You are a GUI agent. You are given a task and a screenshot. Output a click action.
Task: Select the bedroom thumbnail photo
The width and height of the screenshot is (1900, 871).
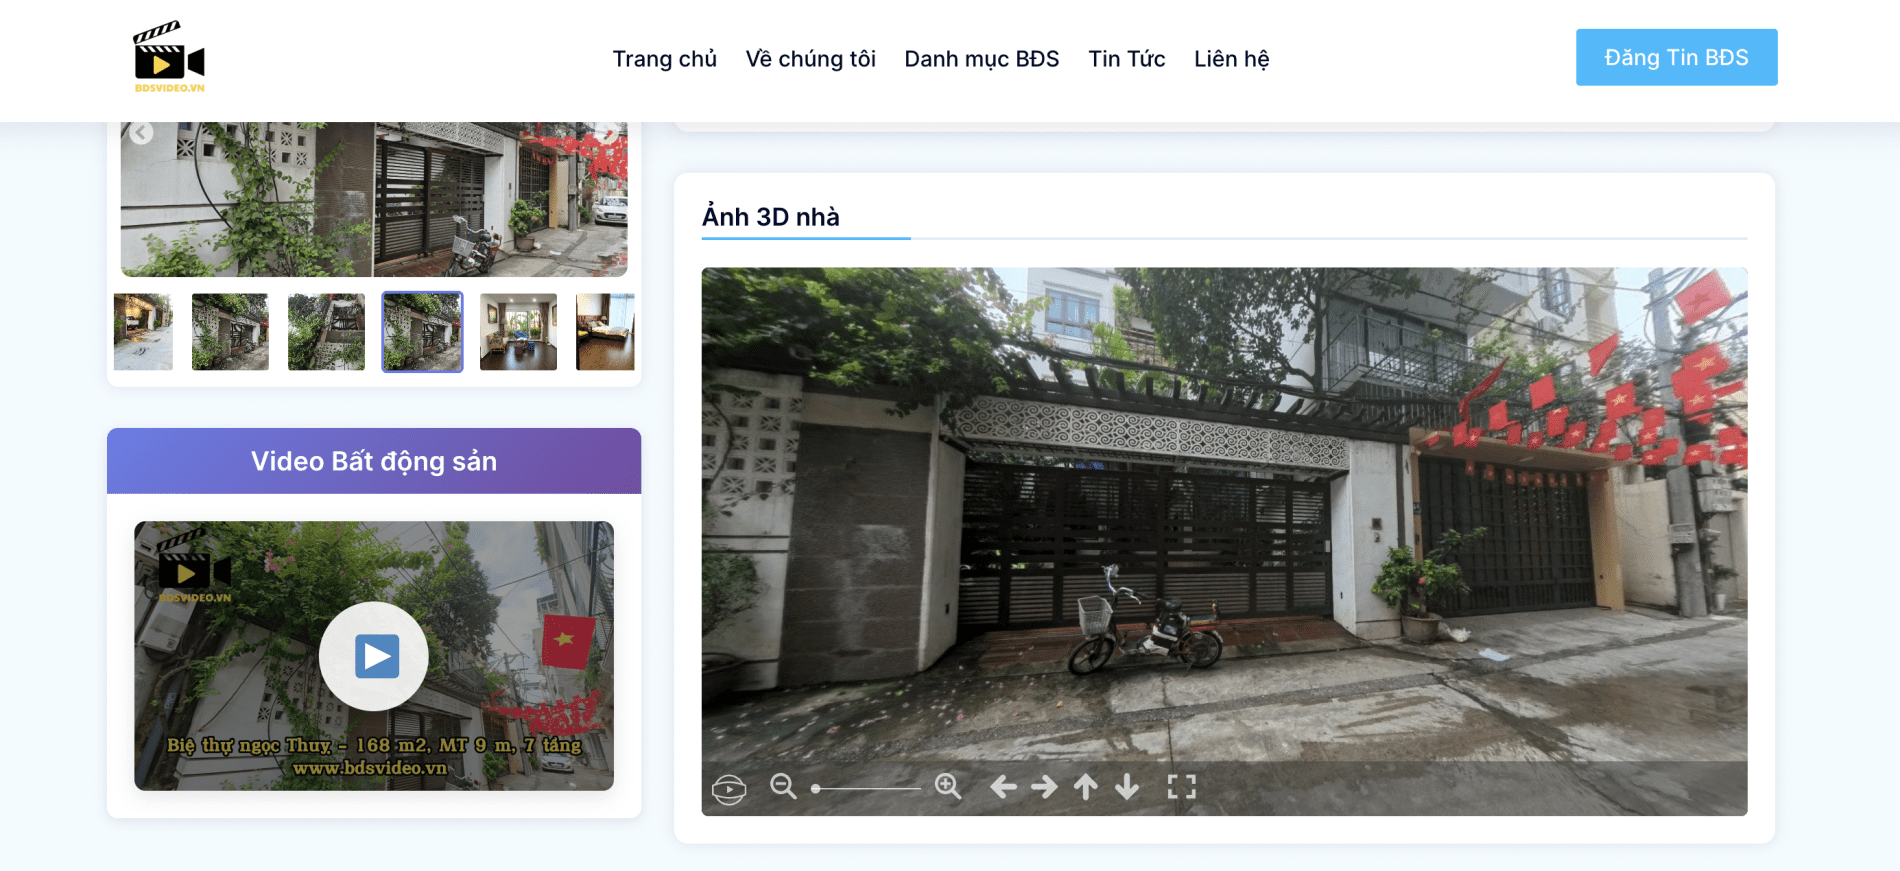point(606,332)
